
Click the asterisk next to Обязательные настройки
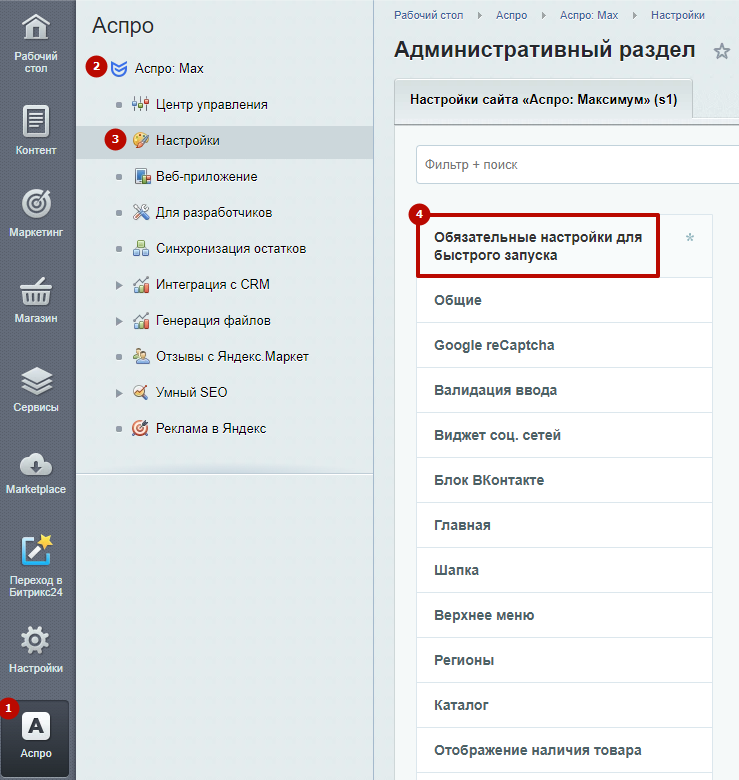[690, 237]
